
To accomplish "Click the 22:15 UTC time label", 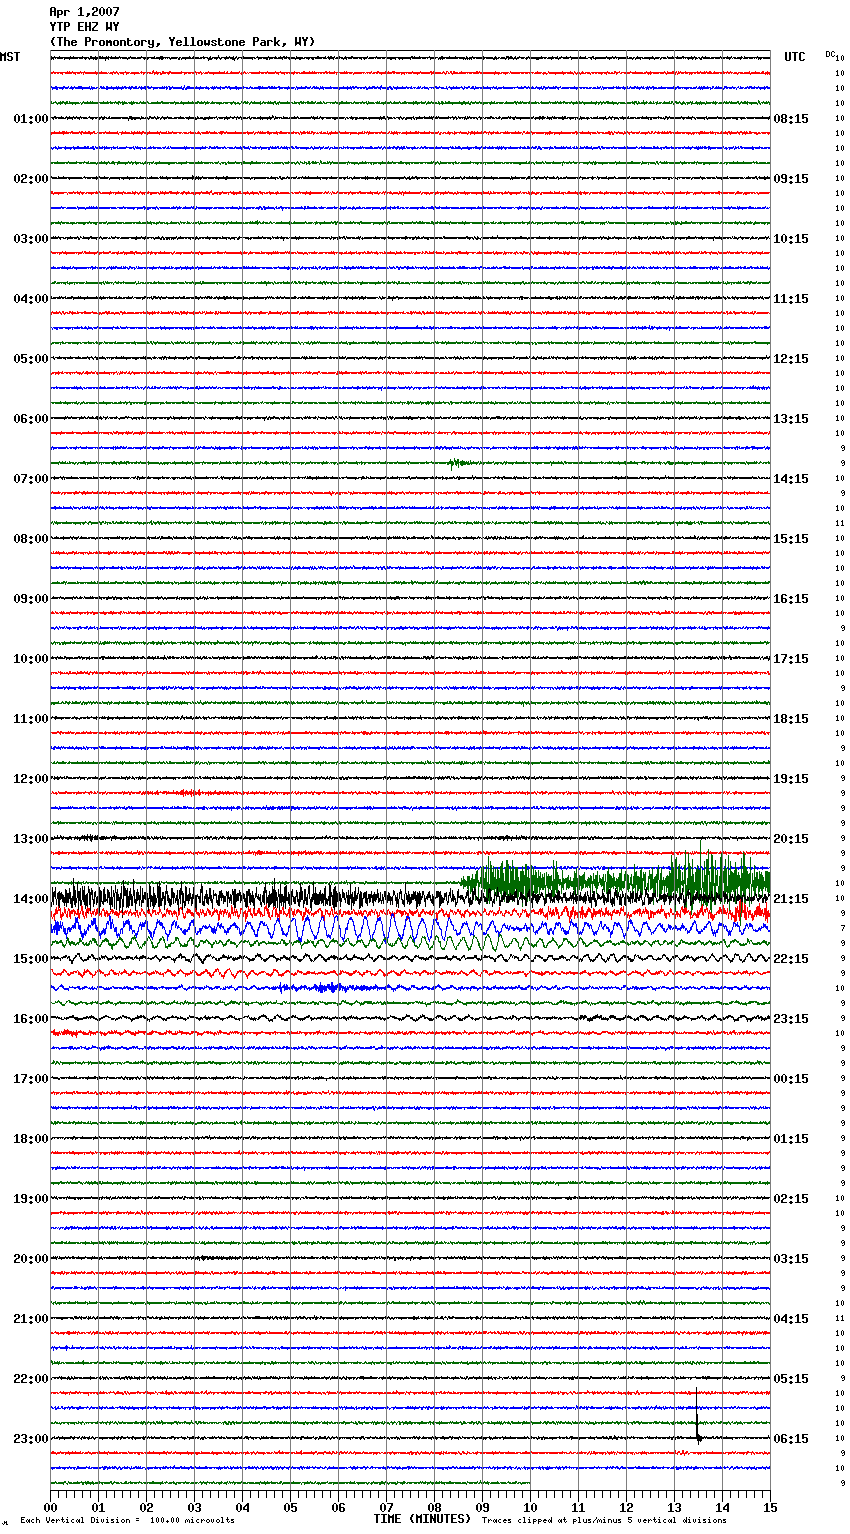I will pos(791,959).
